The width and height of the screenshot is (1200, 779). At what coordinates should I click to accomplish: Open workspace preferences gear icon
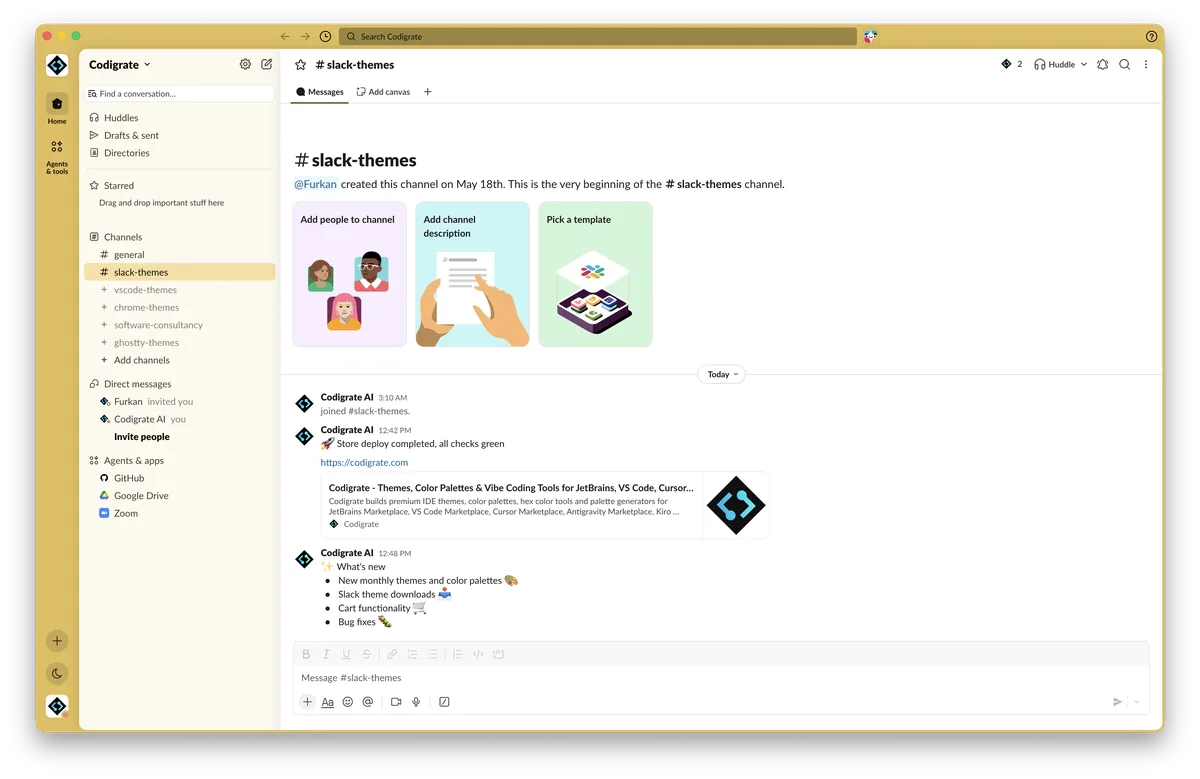pos(245,64)
